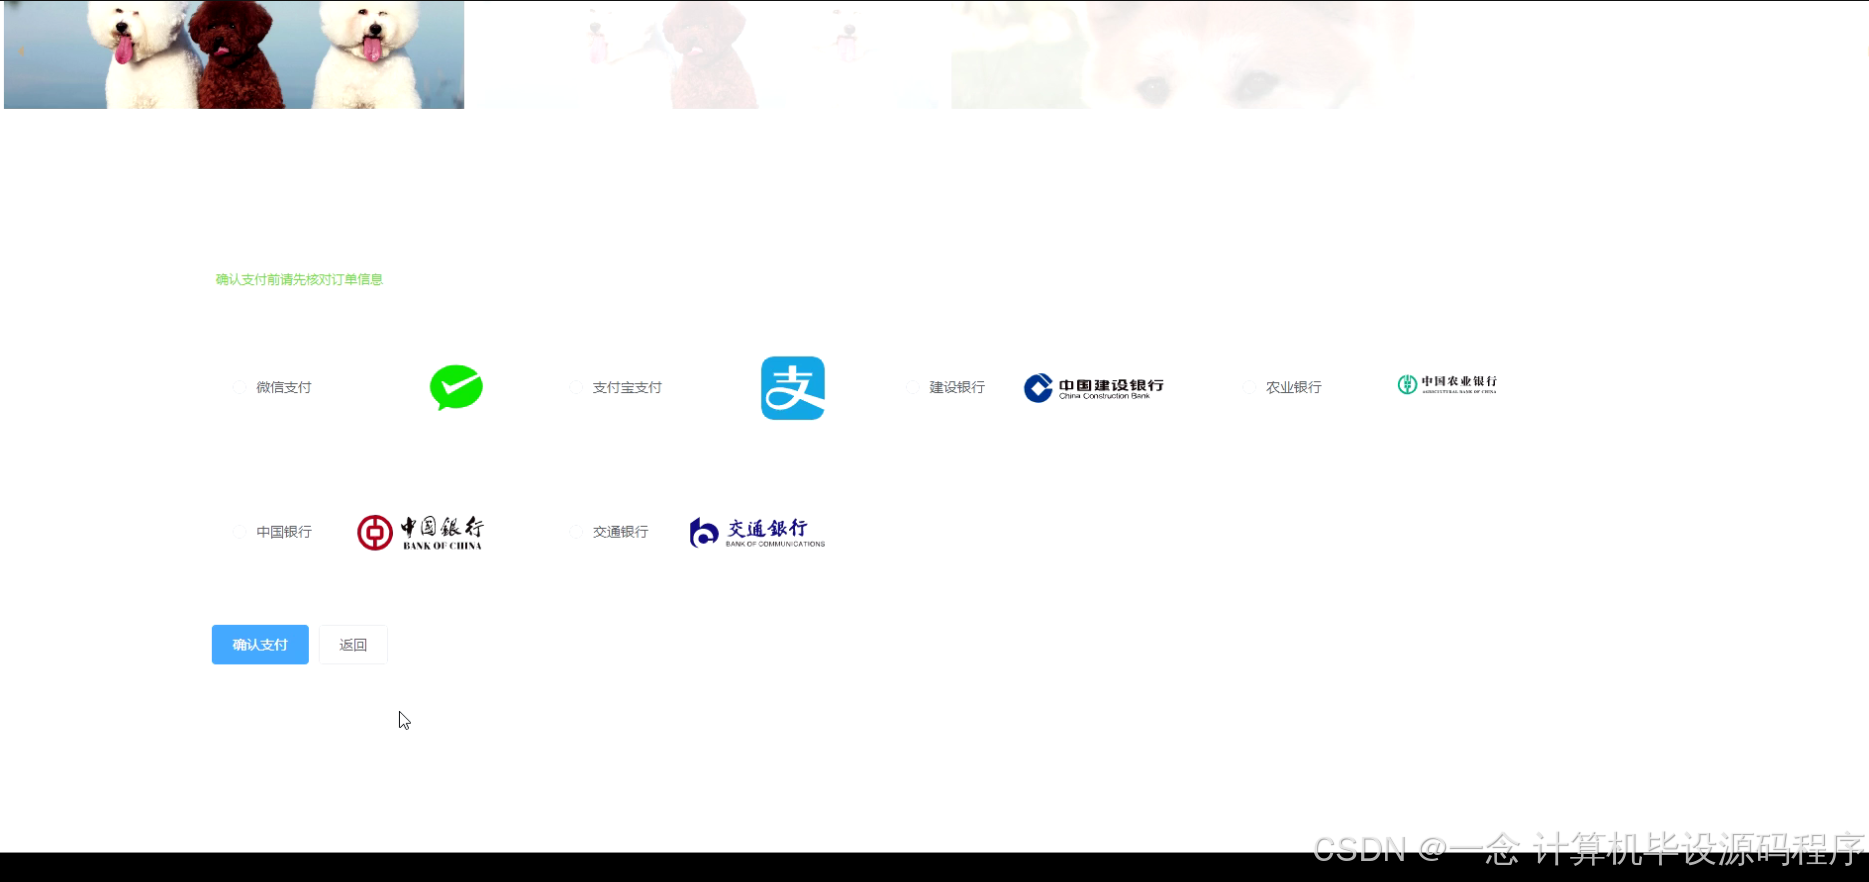
Task: Click the China Construction Bank logo
Action: point(1093,387)
